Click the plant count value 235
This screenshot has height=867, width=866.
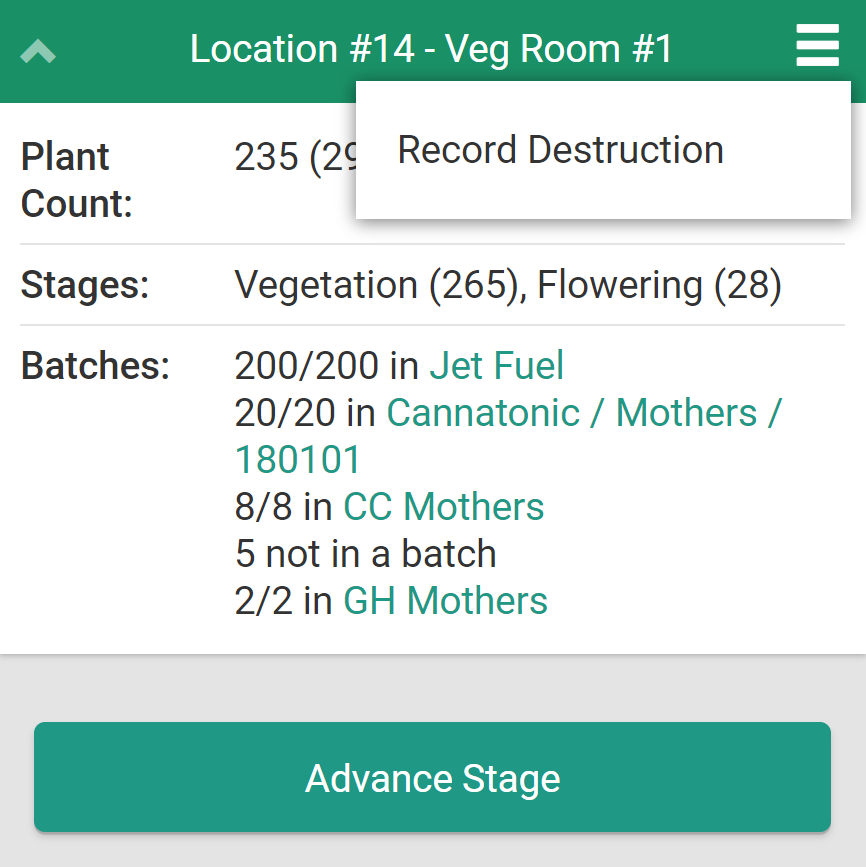click(x=266, y=157)
